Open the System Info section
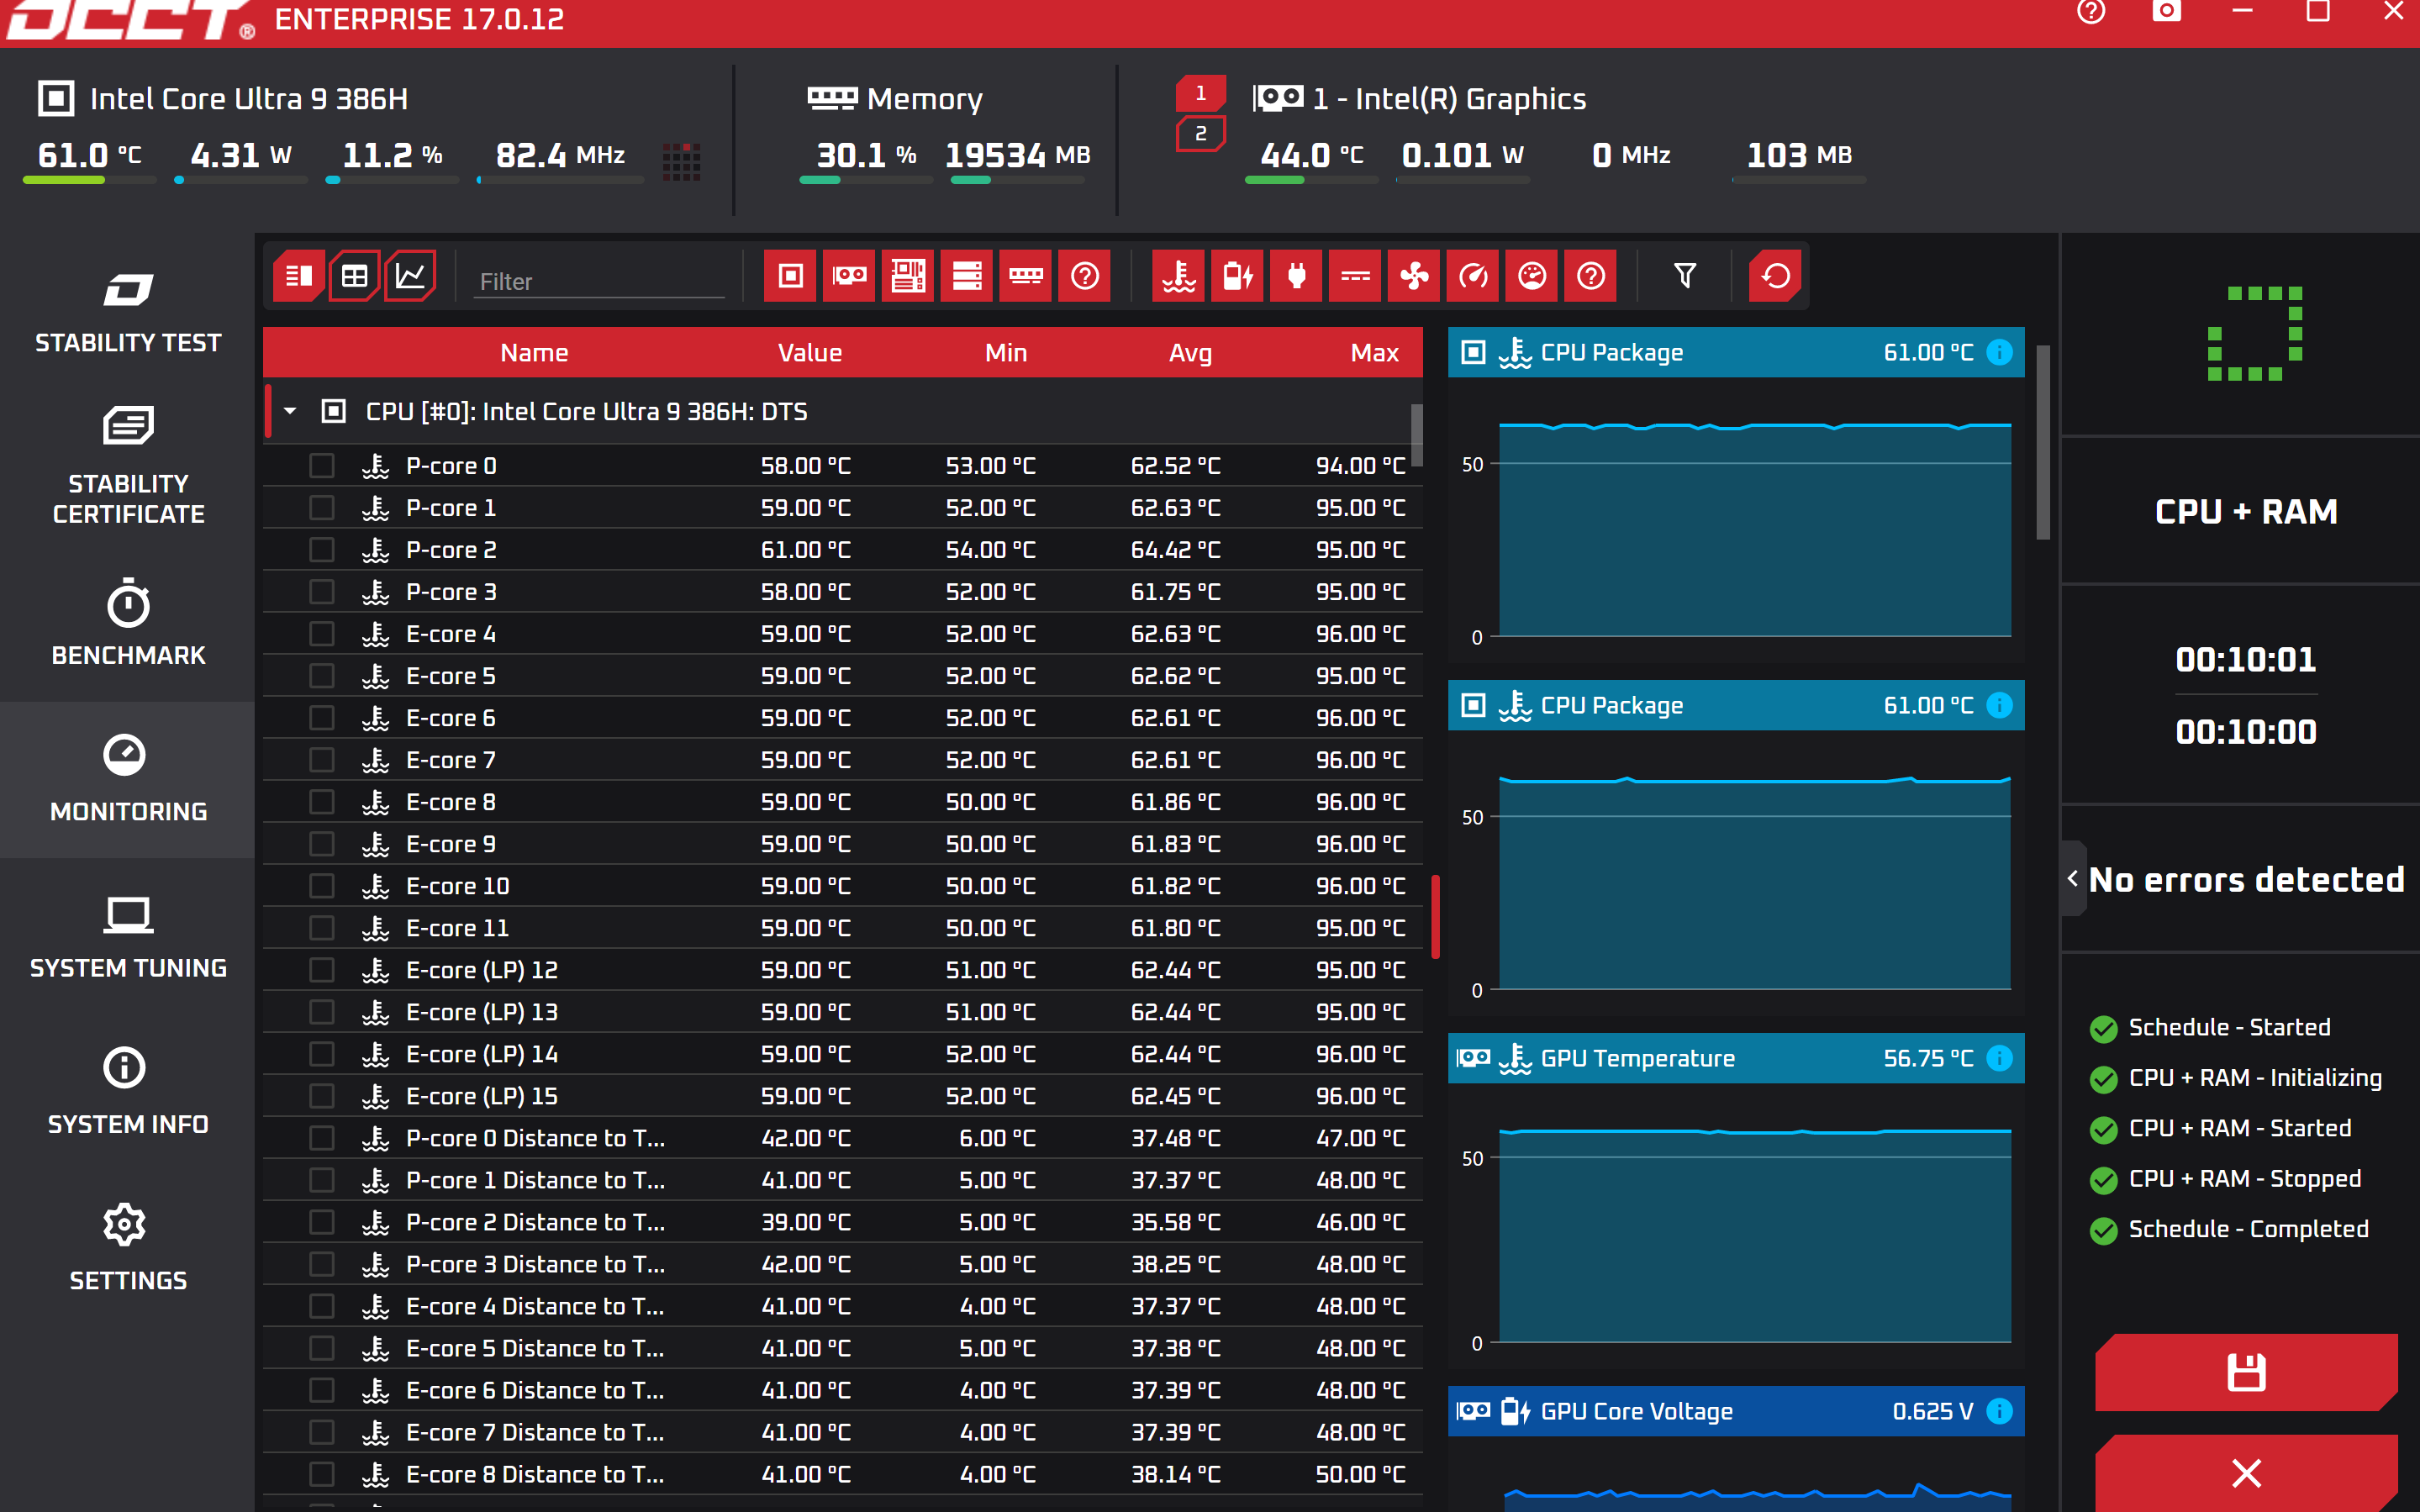This screenshot has width=2420, height=1512. tap(128, 1092)
